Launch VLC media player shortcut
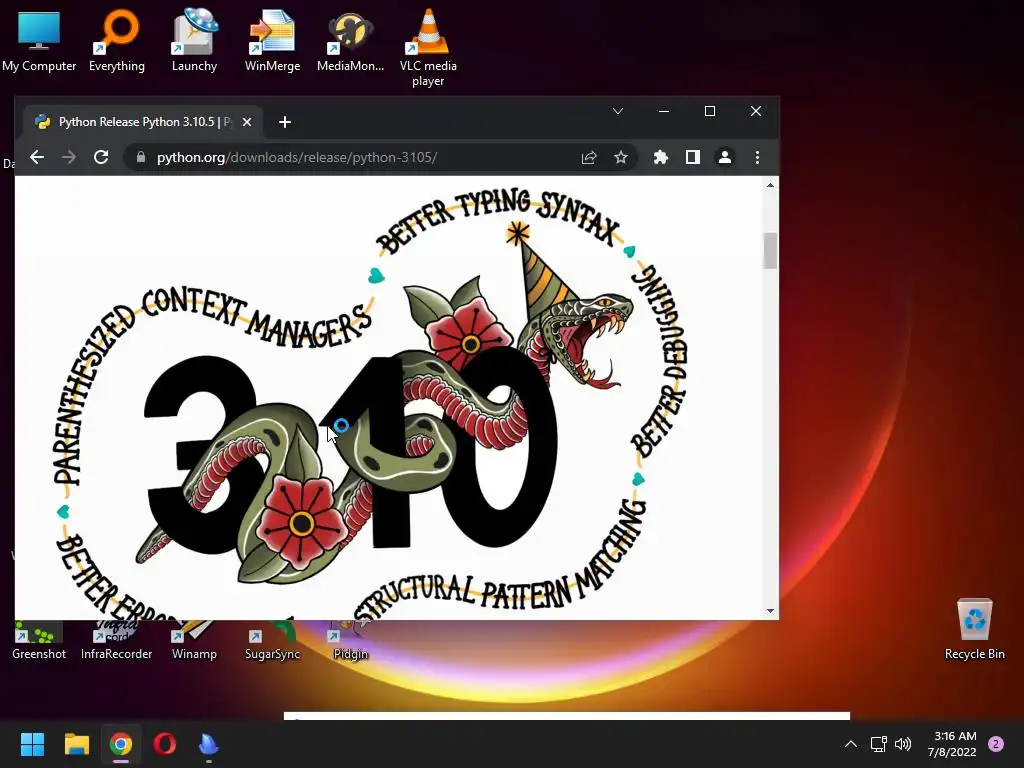The height and width of the screenshot is (768, 1024). pyautogui.click(x=428, y=48)
